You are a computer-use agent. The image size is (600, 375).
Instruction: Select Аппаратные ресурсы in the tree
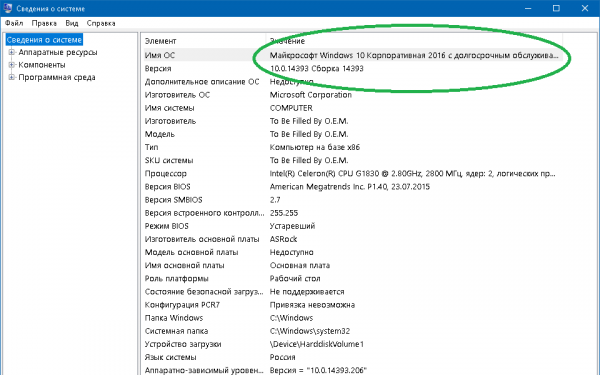pyautogui.click(x=58, y=52)
